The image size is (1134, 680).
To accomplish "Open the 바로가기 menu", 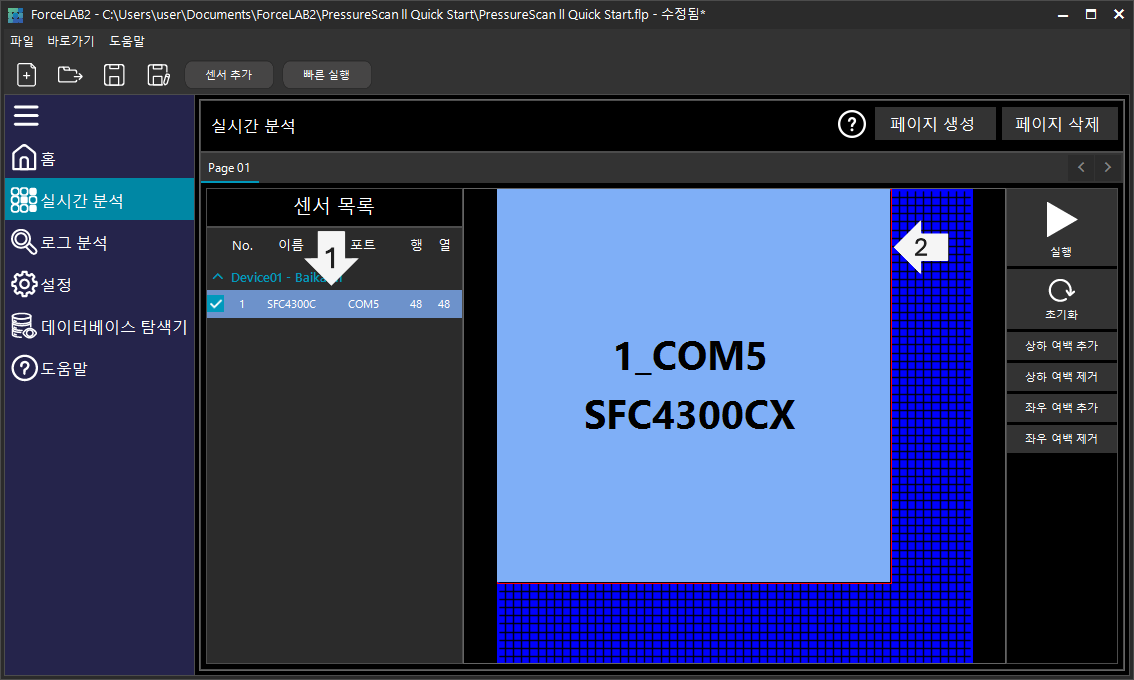I will click(x=71, y=41).
